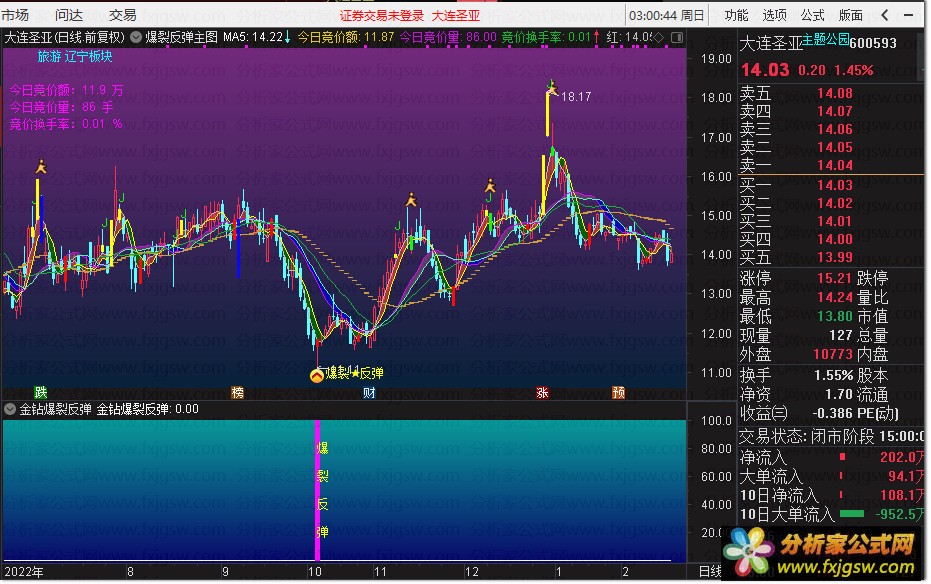Select the 买五 row price 13.99
The image size is (931, 584).
click(x=834, y=257)
